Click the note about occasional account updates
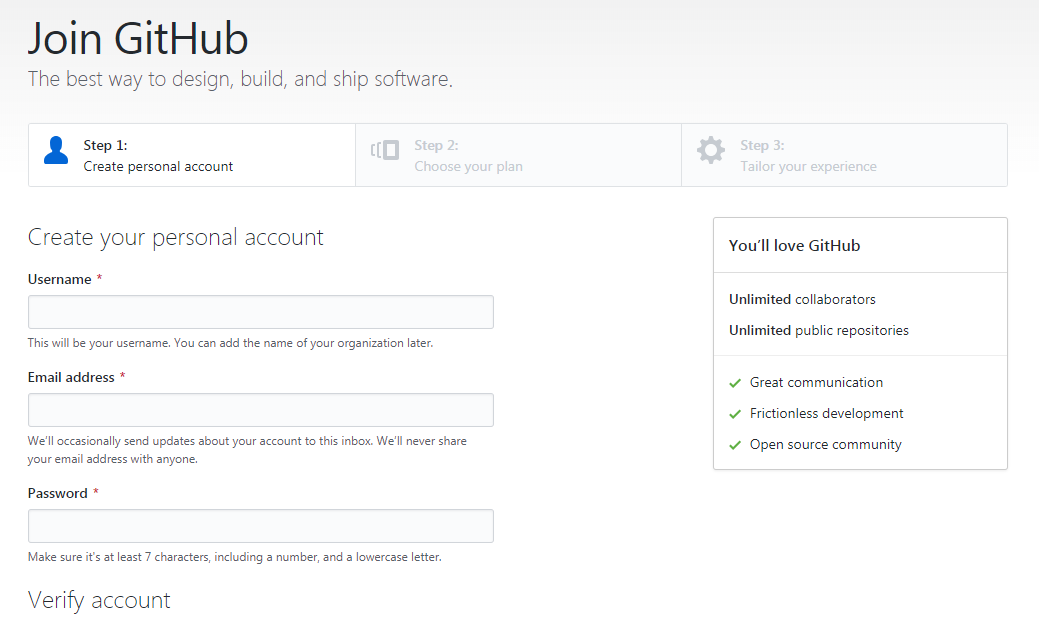This screenshot has width=1039, height=637. coord(247,450)
